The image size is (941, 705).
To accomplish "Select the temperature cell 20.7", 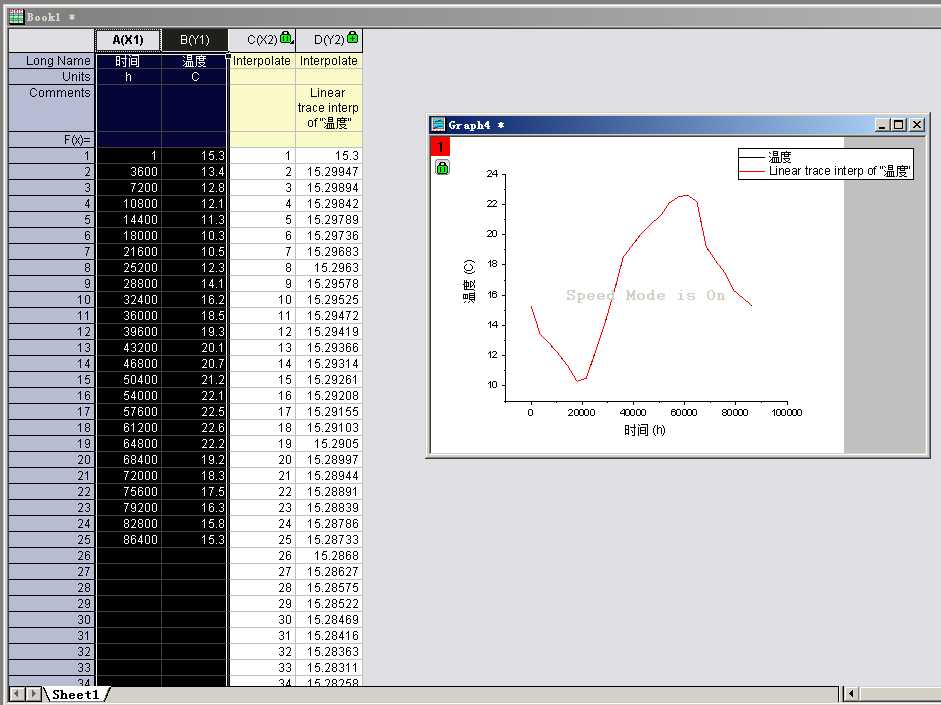I will coord(194,364).
